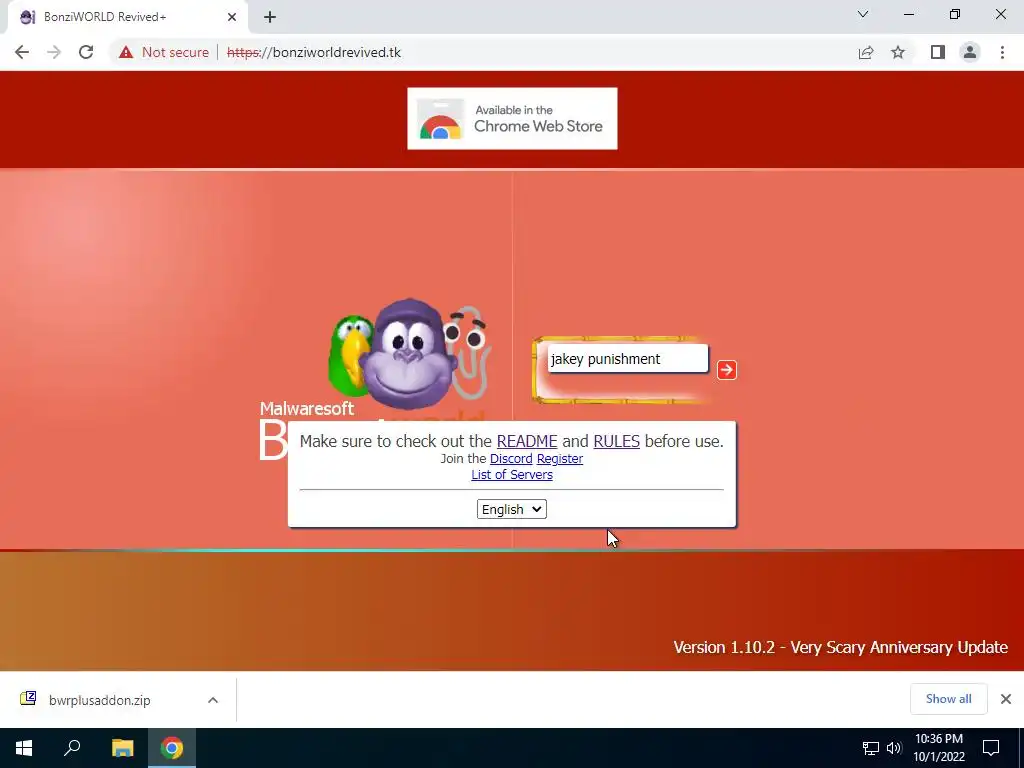
Task: Open the List of Servers link
Action: [x=512, y=475]
